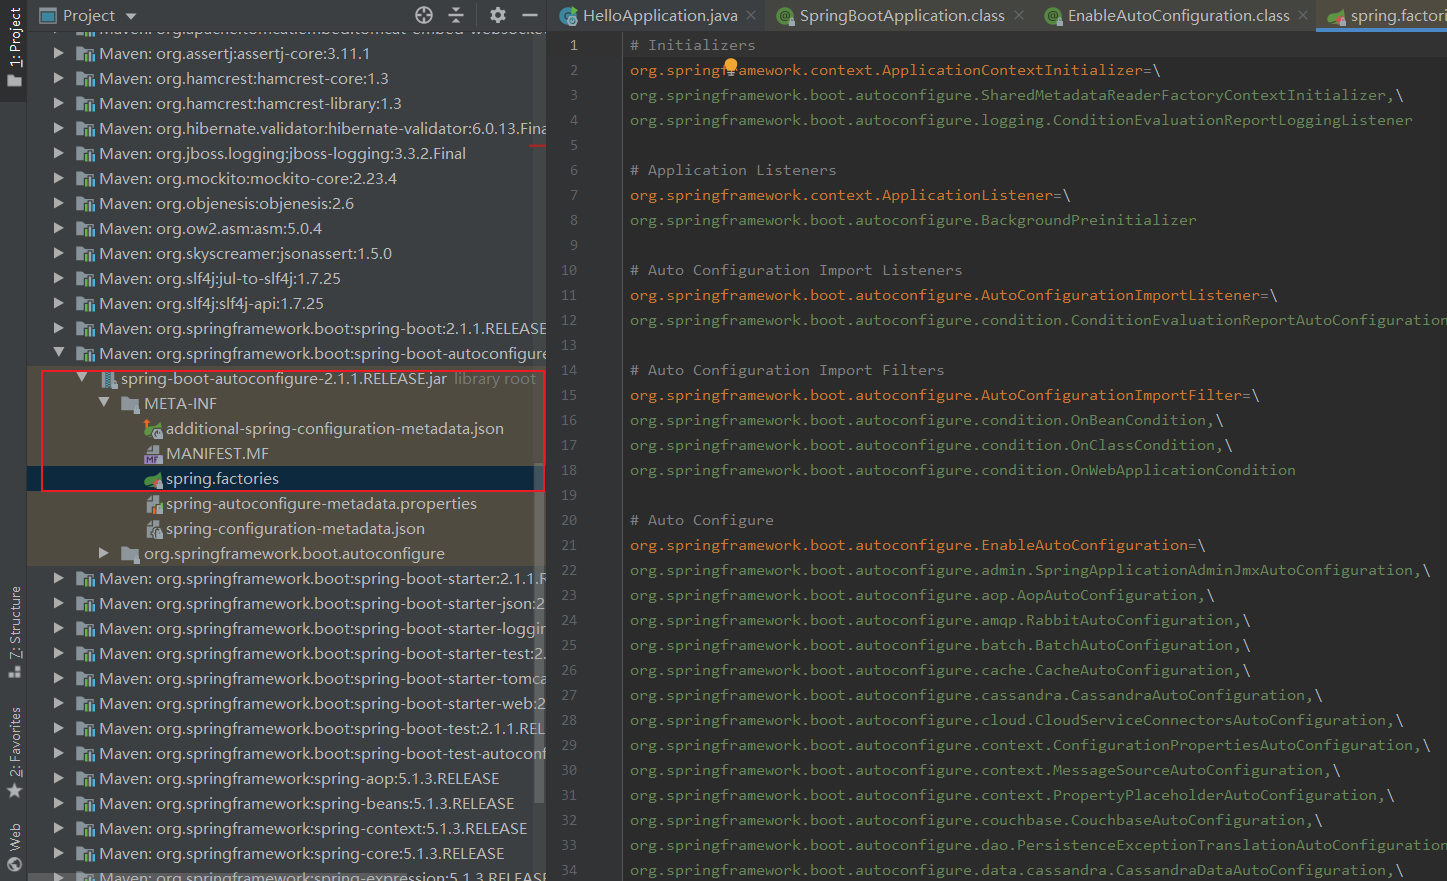The image size is (1447, 881).
Task: Close the EnableAutoConfiguration.class tab
Action: [1303, 15]
